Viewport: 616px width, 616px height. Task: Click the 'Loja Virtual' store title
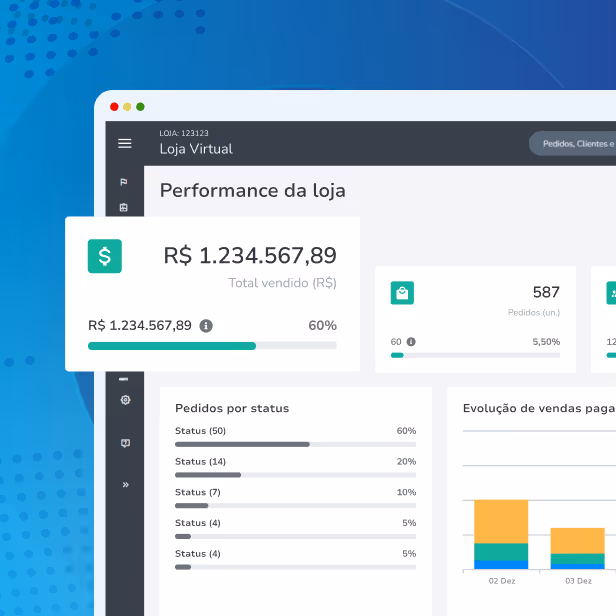(x=196, y=149)
